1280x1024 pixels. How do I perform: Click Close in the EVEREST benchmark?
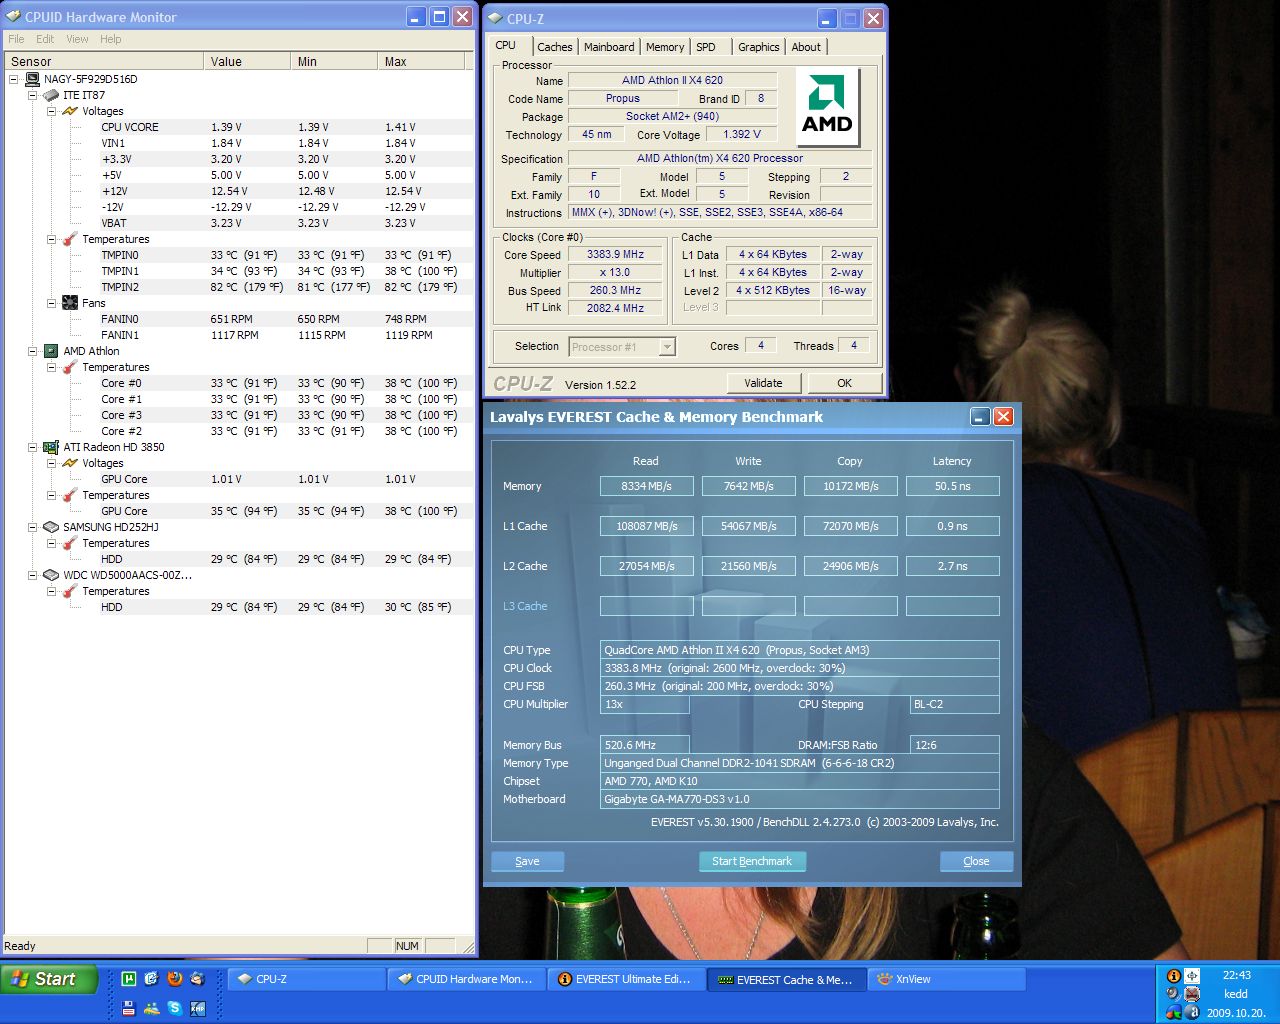point(976,861)
